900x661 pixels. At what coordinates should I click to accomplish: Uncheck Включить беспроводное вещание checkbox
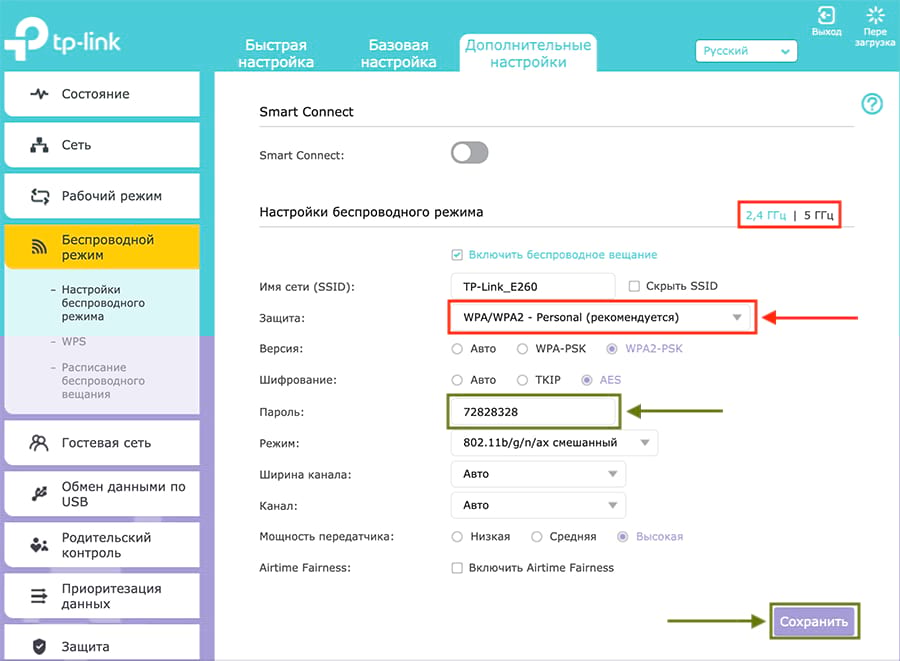tap(457, 255)
